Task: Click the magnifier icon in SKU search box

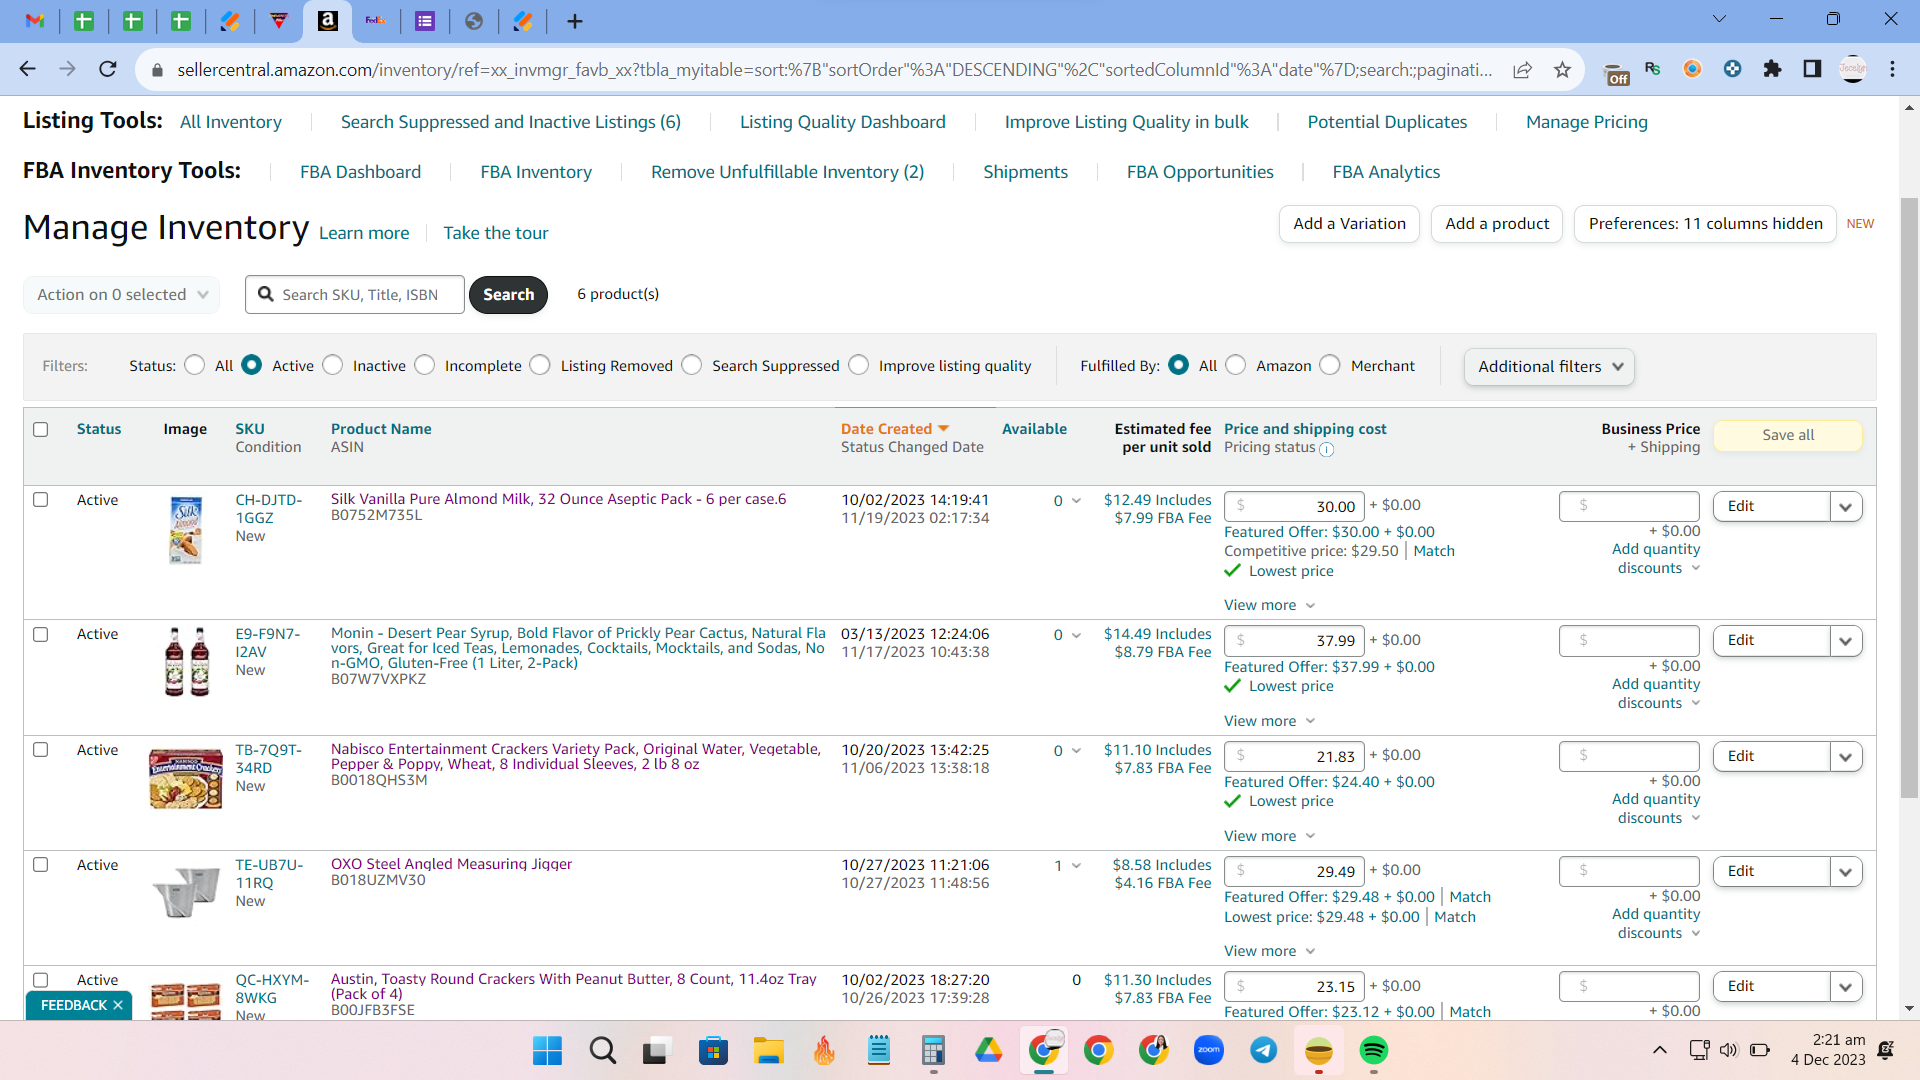Action: pyautogui.click(x=266, y=294)
